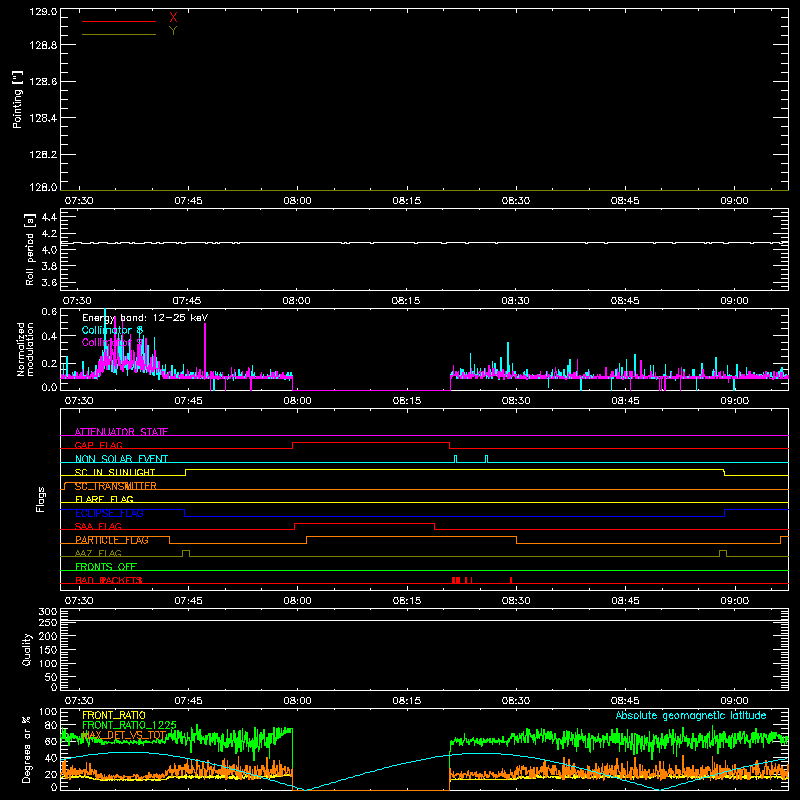
Task: Click the 'Flags' vertical axis title
Action: [41, 499]
